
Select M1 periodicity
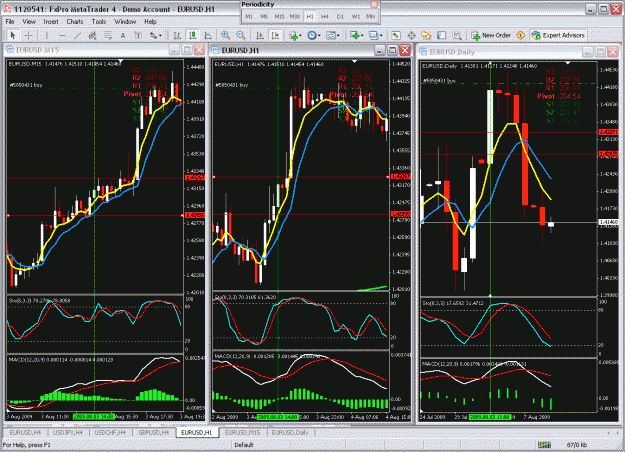click(249, 16)
